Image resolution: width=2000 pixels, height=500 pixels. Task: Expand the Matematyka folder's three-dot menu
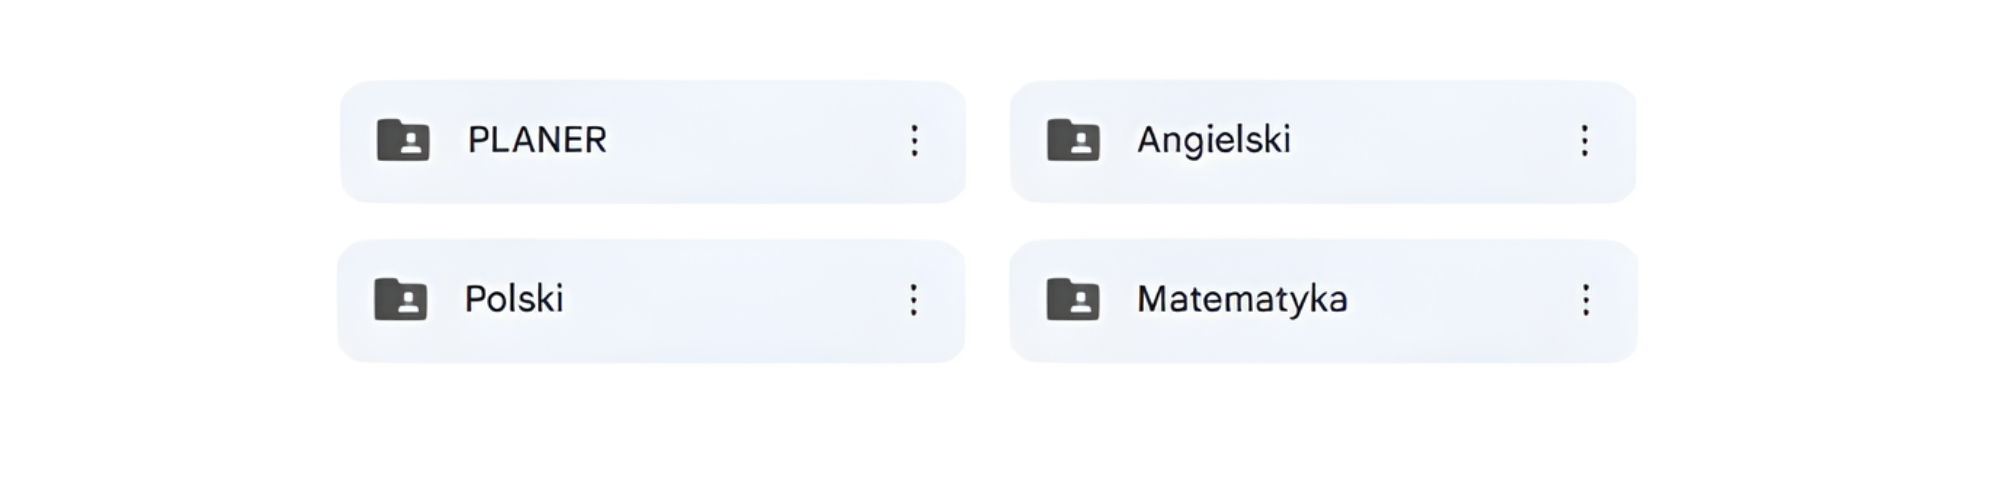click(1585, 300)
